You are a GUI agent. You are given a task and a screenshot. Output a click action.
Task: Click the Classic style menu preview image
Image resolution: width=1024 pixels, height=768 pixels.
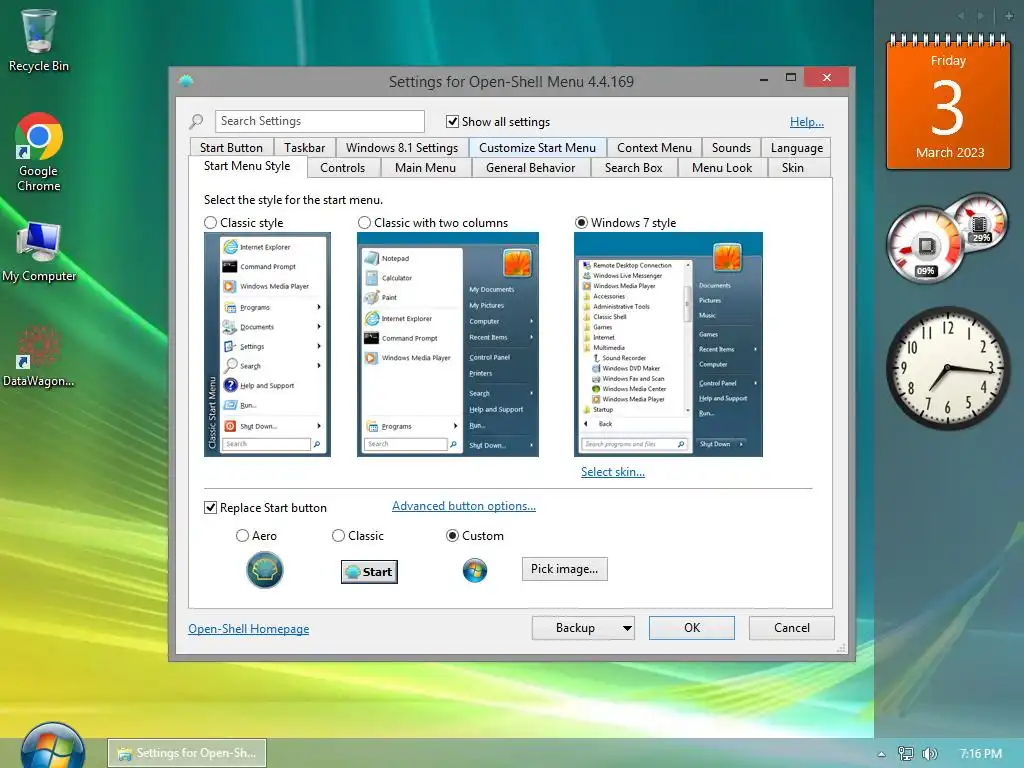pyautogui.click(x=267, y=344)
